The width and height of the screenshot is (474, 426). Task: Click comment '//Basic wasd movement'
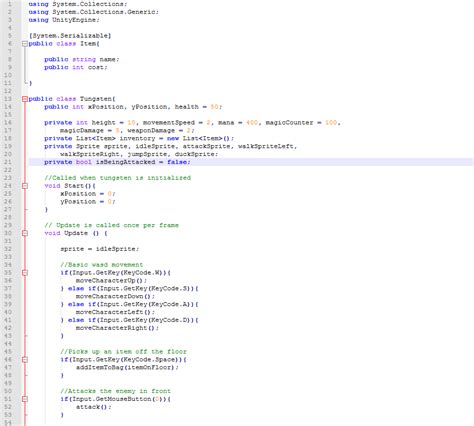[102, 265]
